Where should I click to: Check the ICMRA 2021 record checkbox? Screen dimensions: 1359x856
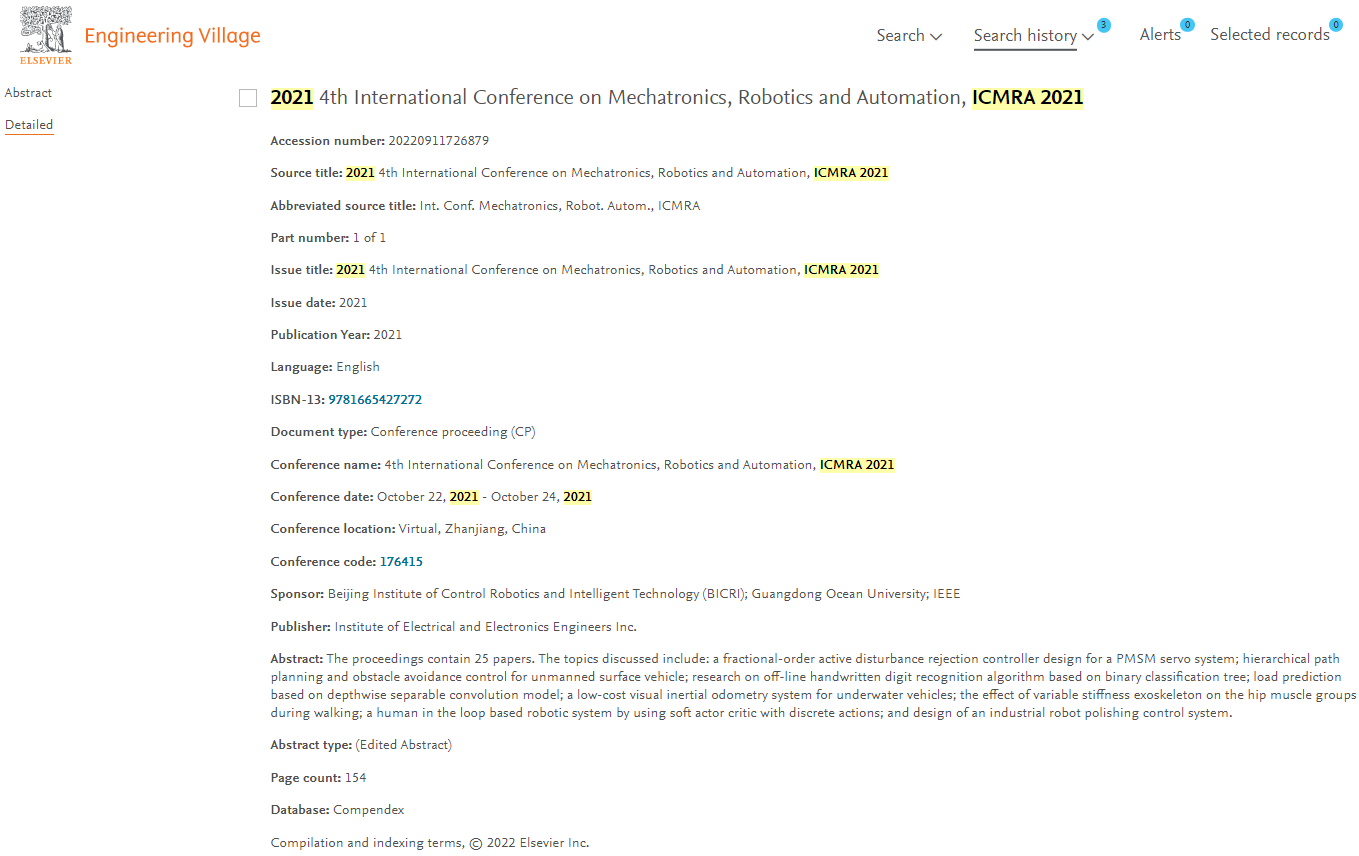[x=248, y=98]
